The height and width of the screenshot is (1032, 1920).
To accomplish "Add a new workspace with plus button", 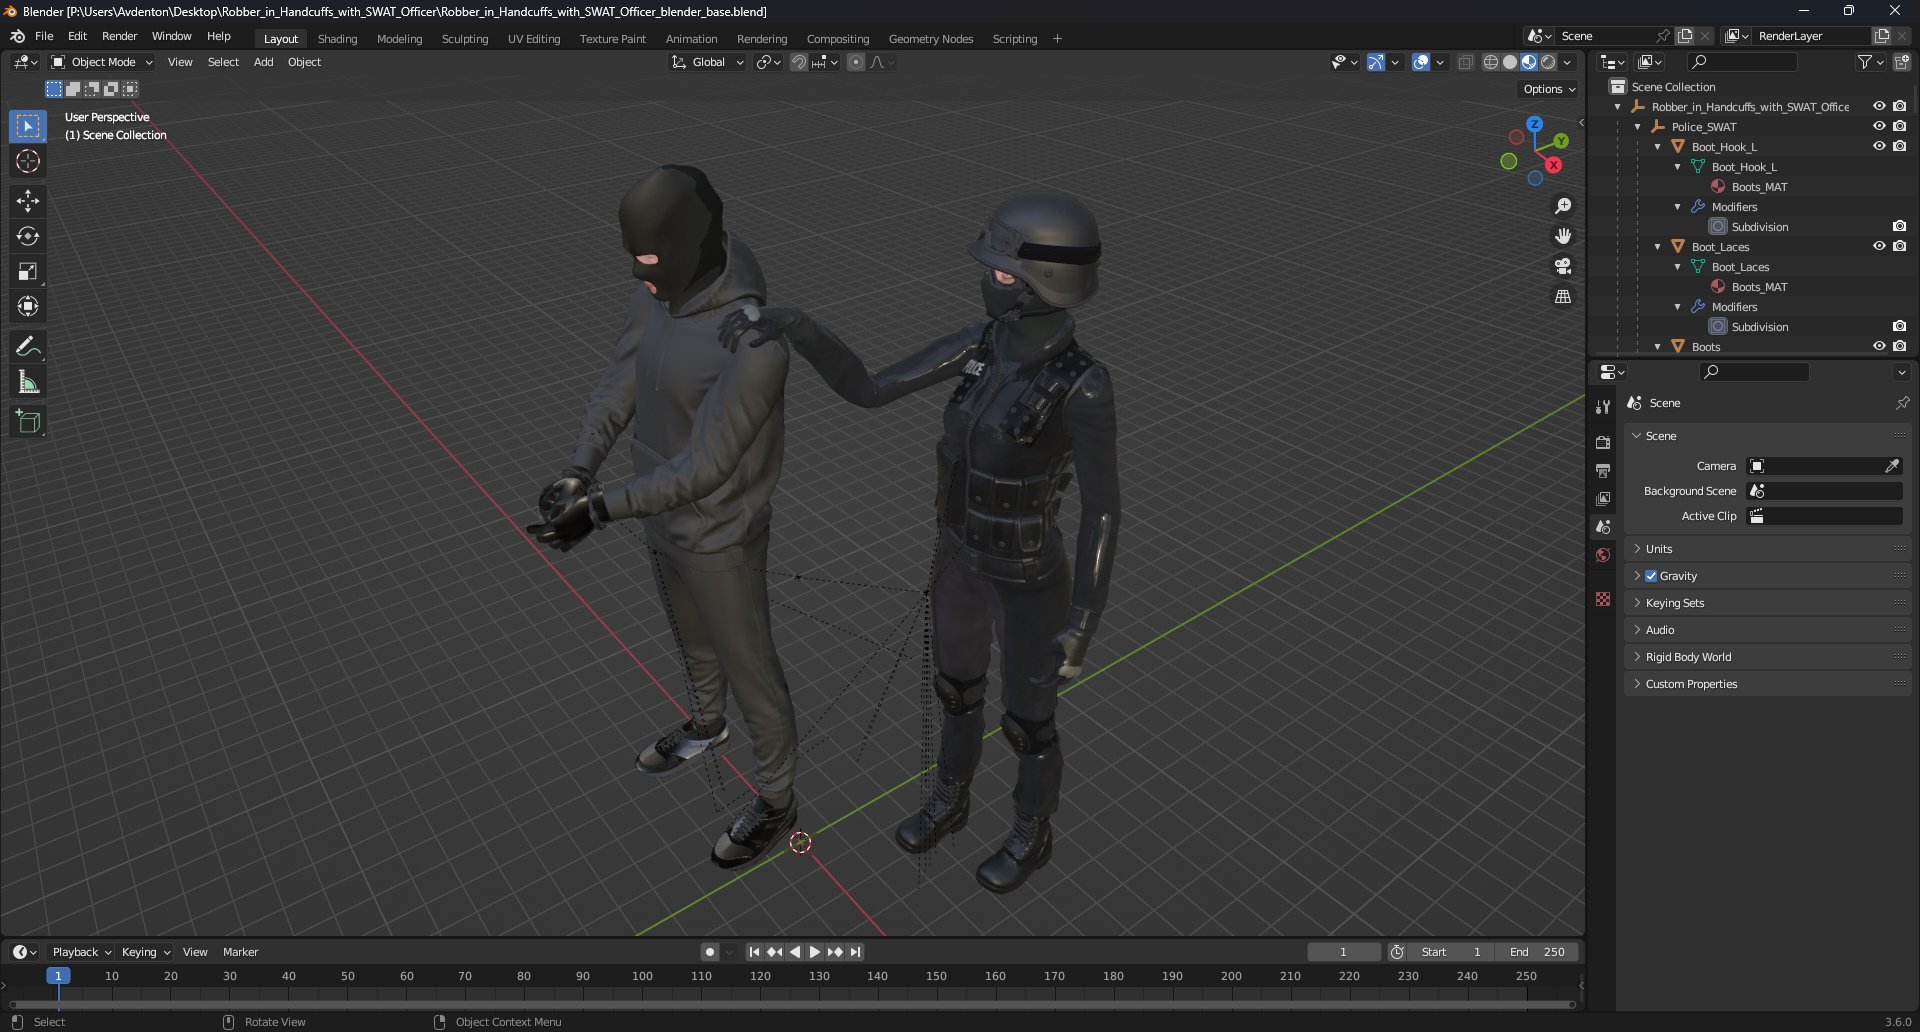I will 1057,39.
